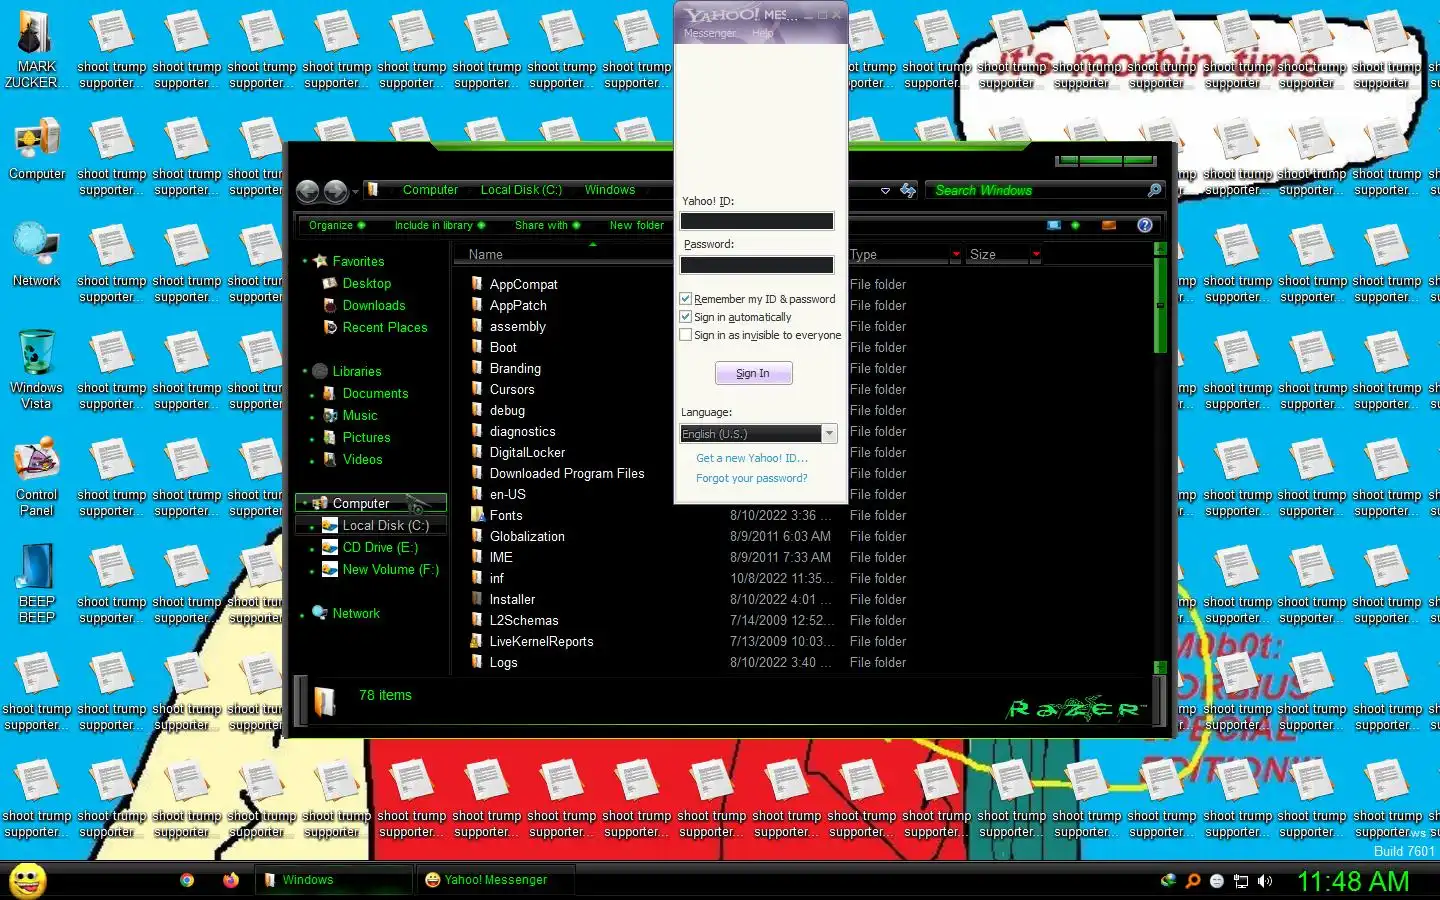Toggle Remember my ID & password checkbox
Viewport: 1440px width, 900px height.
pyautogui.click(x=685, y=298)
